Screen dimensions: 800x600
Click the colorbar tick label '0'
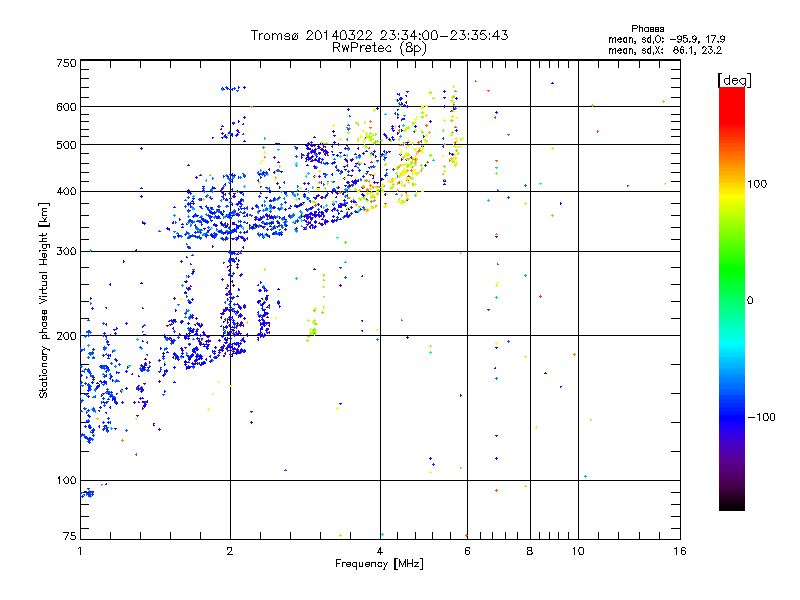750,301
